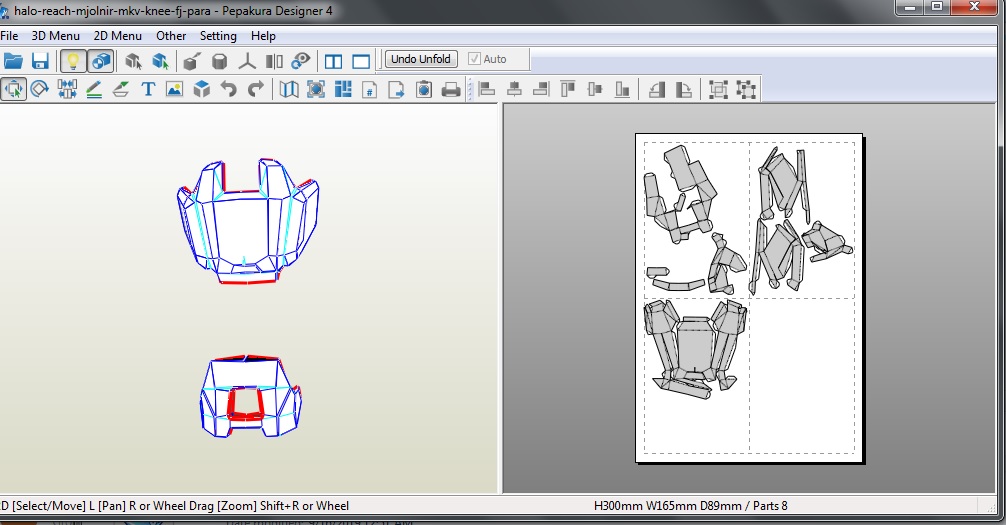Toggle the texture display cube icon
1006x525 pixels.
click(101, 61)
